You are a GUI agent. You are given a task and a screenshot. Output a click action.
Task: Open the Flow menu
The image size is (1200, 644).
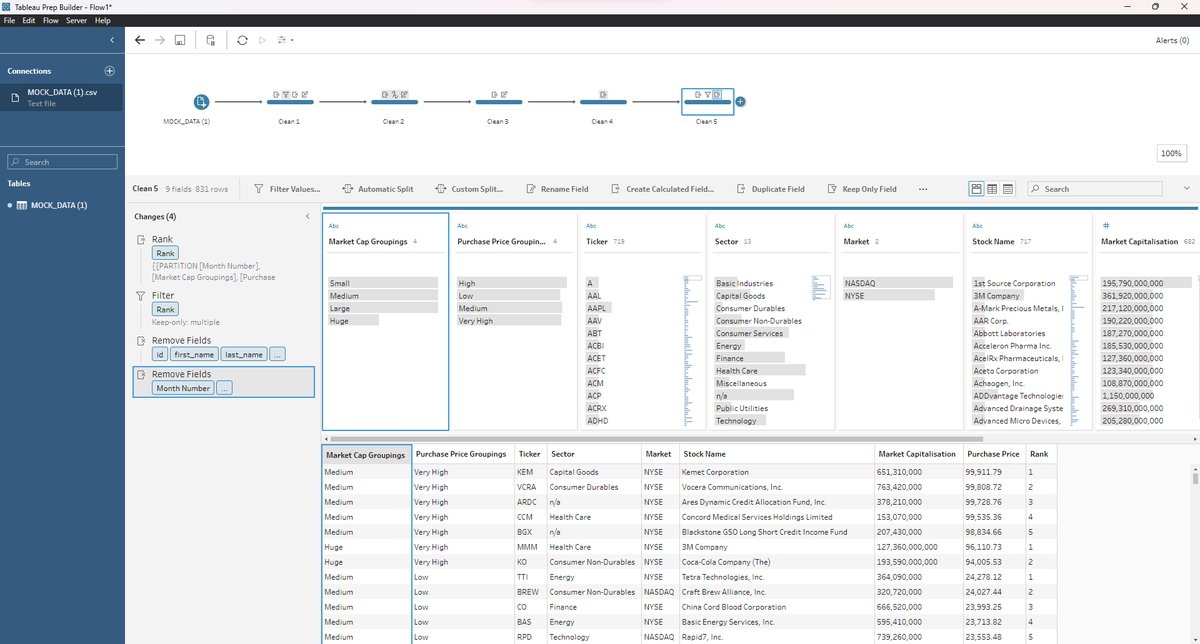(51, 21)
